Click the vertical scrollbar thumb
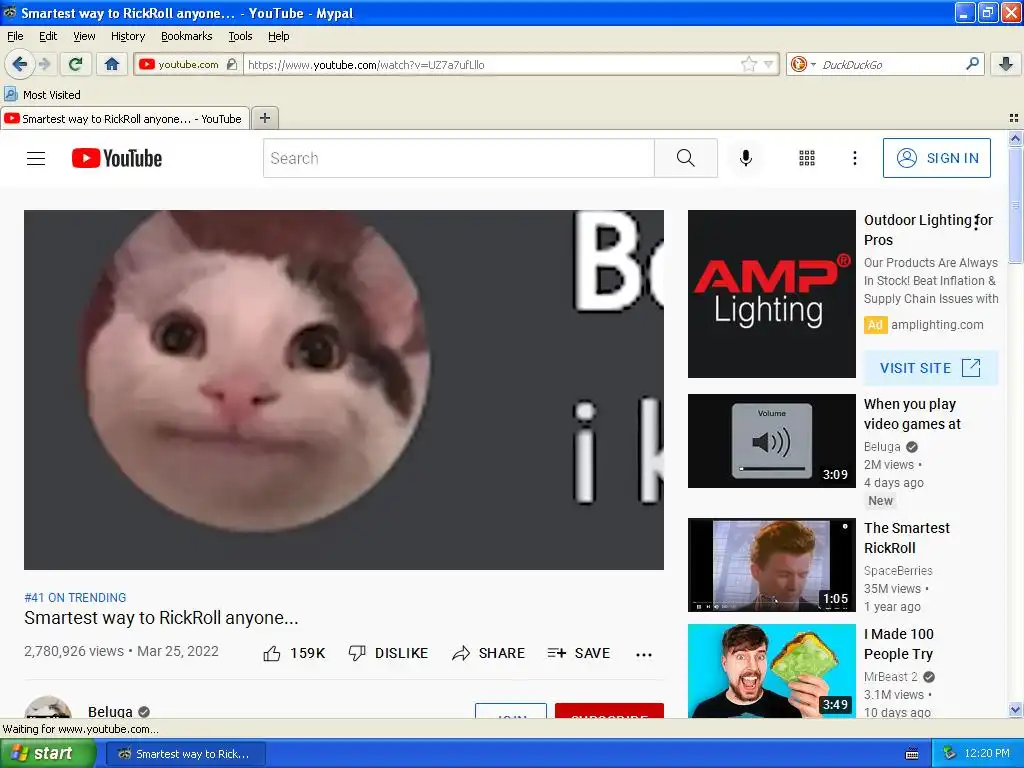1024x768 pixels. click(x=1015, y=206)
